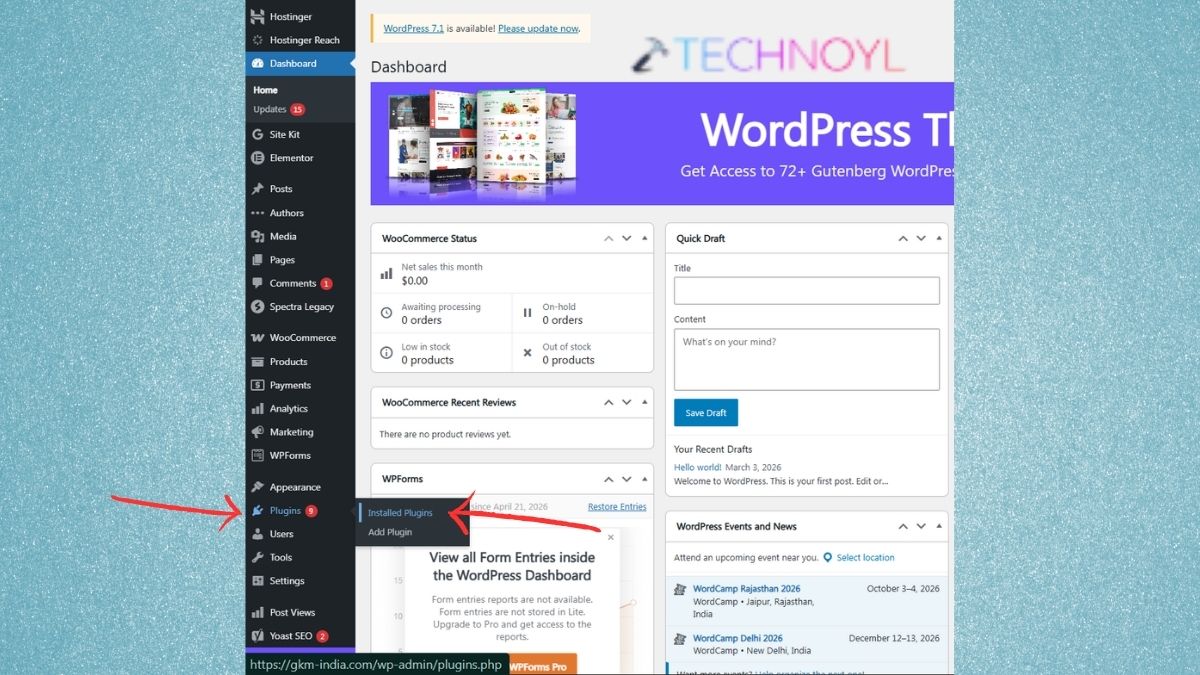
Task: Click Restore Entries link
Action: pyautogui.click(x=617, y=507)
